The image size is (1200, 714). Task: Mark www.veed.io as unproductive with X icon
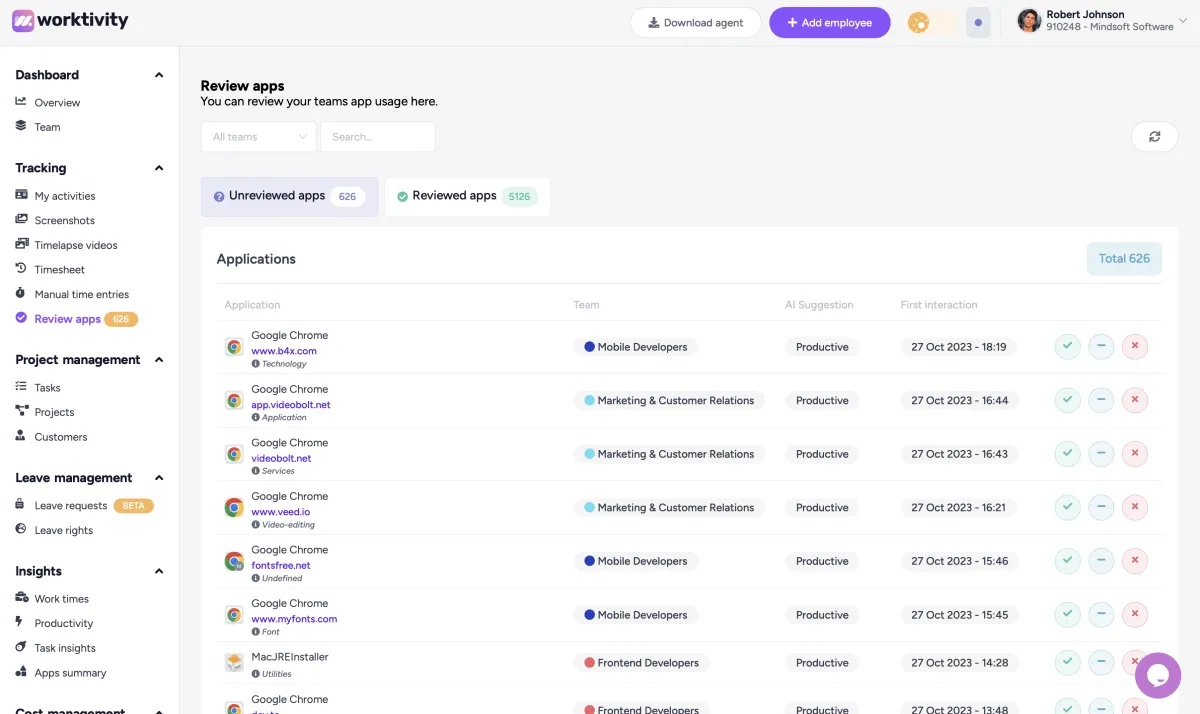1134,508
